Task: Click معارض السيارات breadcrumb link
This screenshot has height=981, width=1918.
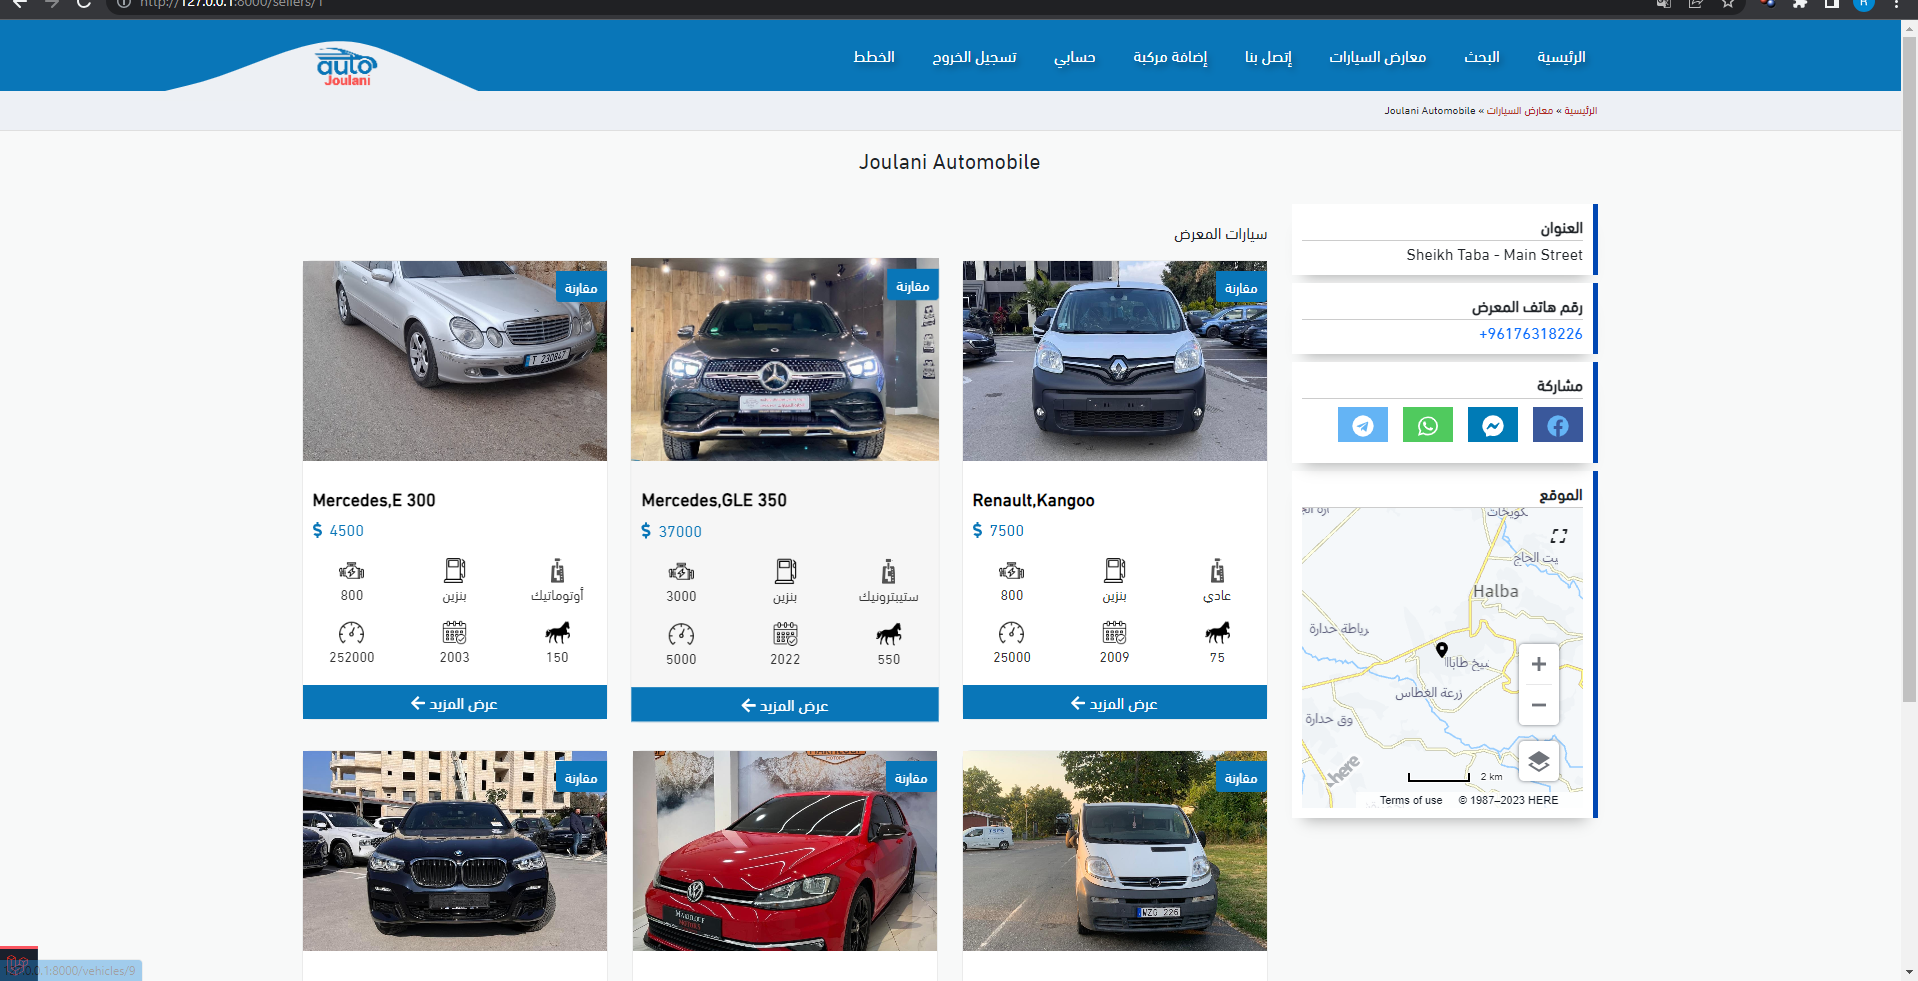Action: click(x=1520, y=111)
